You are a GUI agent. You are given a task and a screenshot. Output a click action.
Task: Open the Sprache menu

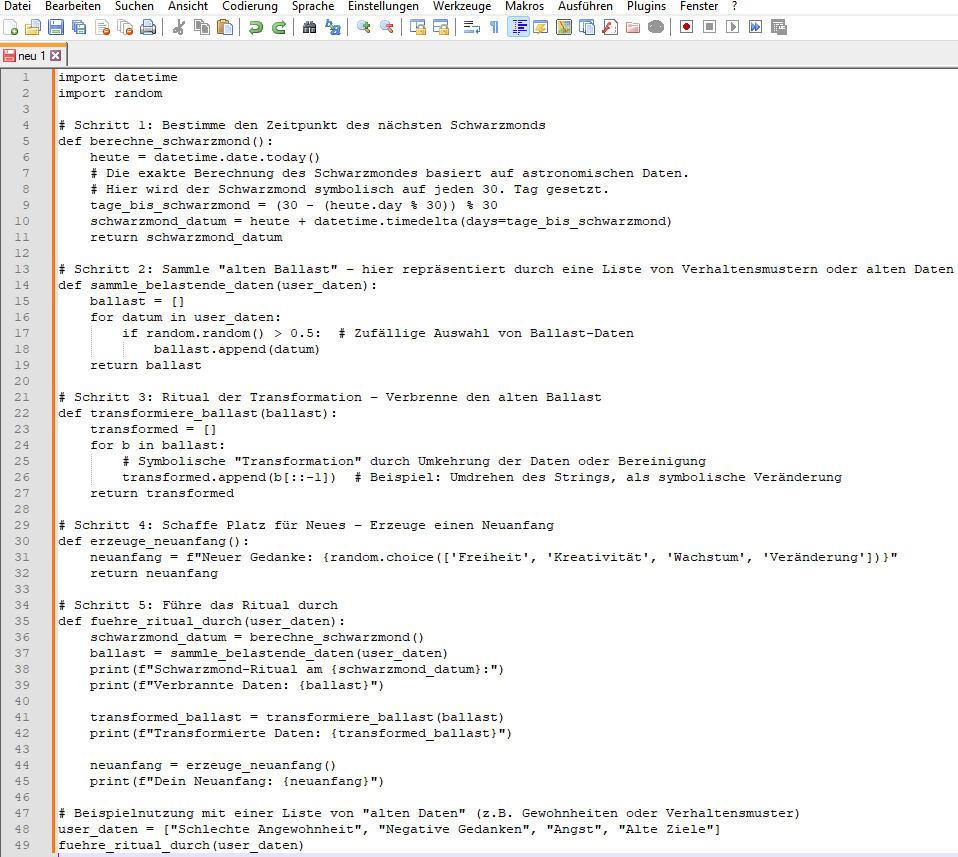coord(313,6)
